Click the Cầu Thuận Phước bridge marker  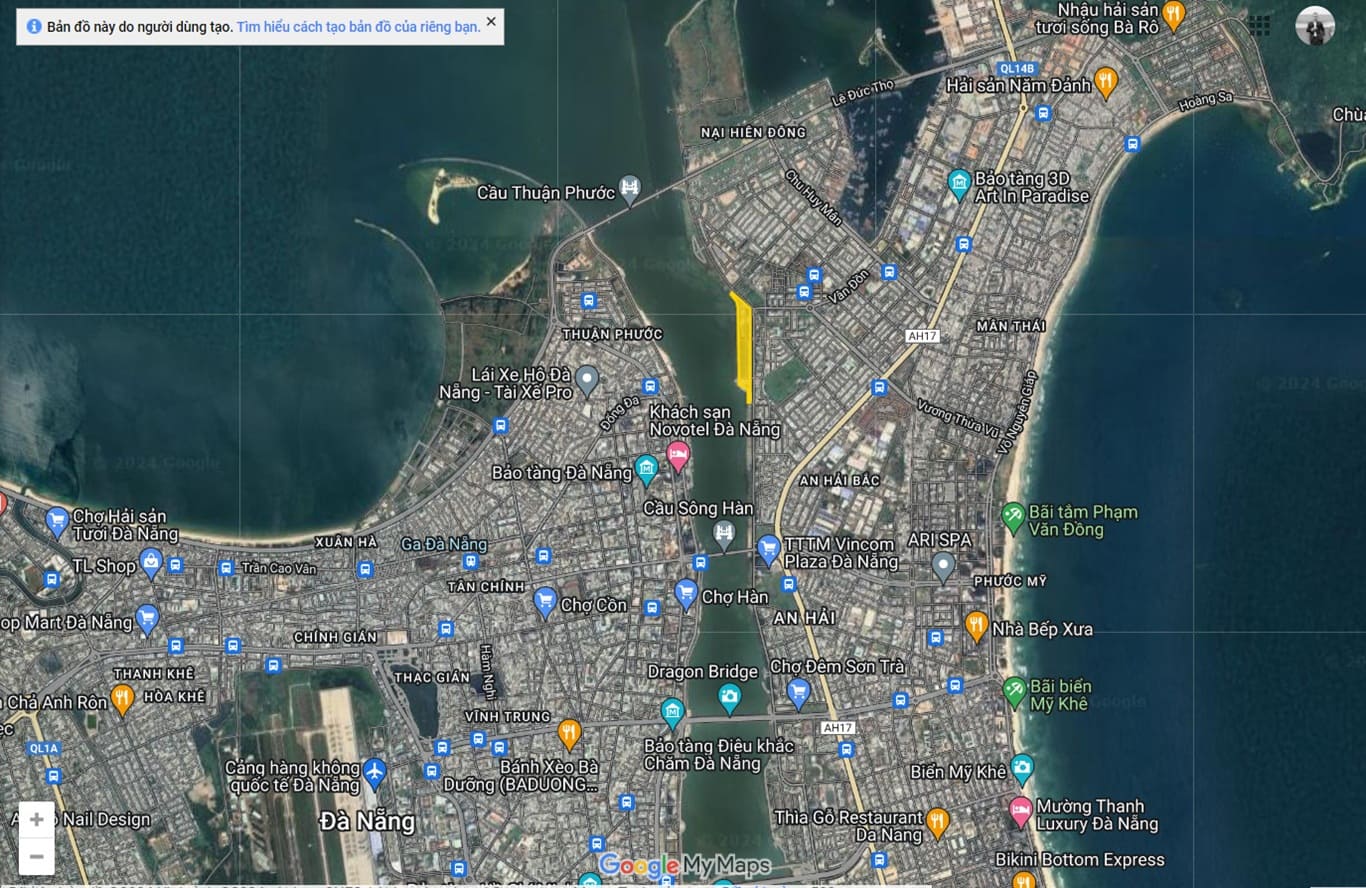coord(629,189)
